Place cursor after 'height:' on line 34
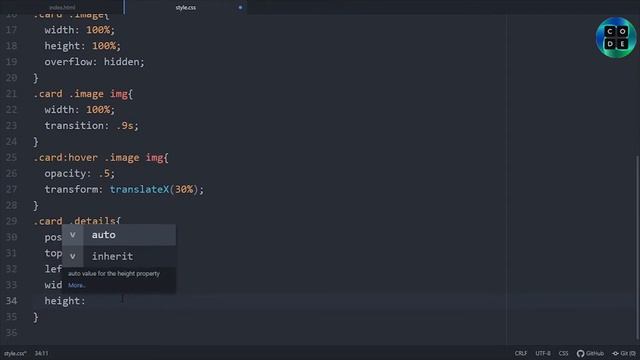The height and width of the screenshot is (360, 640). [87, 301]
